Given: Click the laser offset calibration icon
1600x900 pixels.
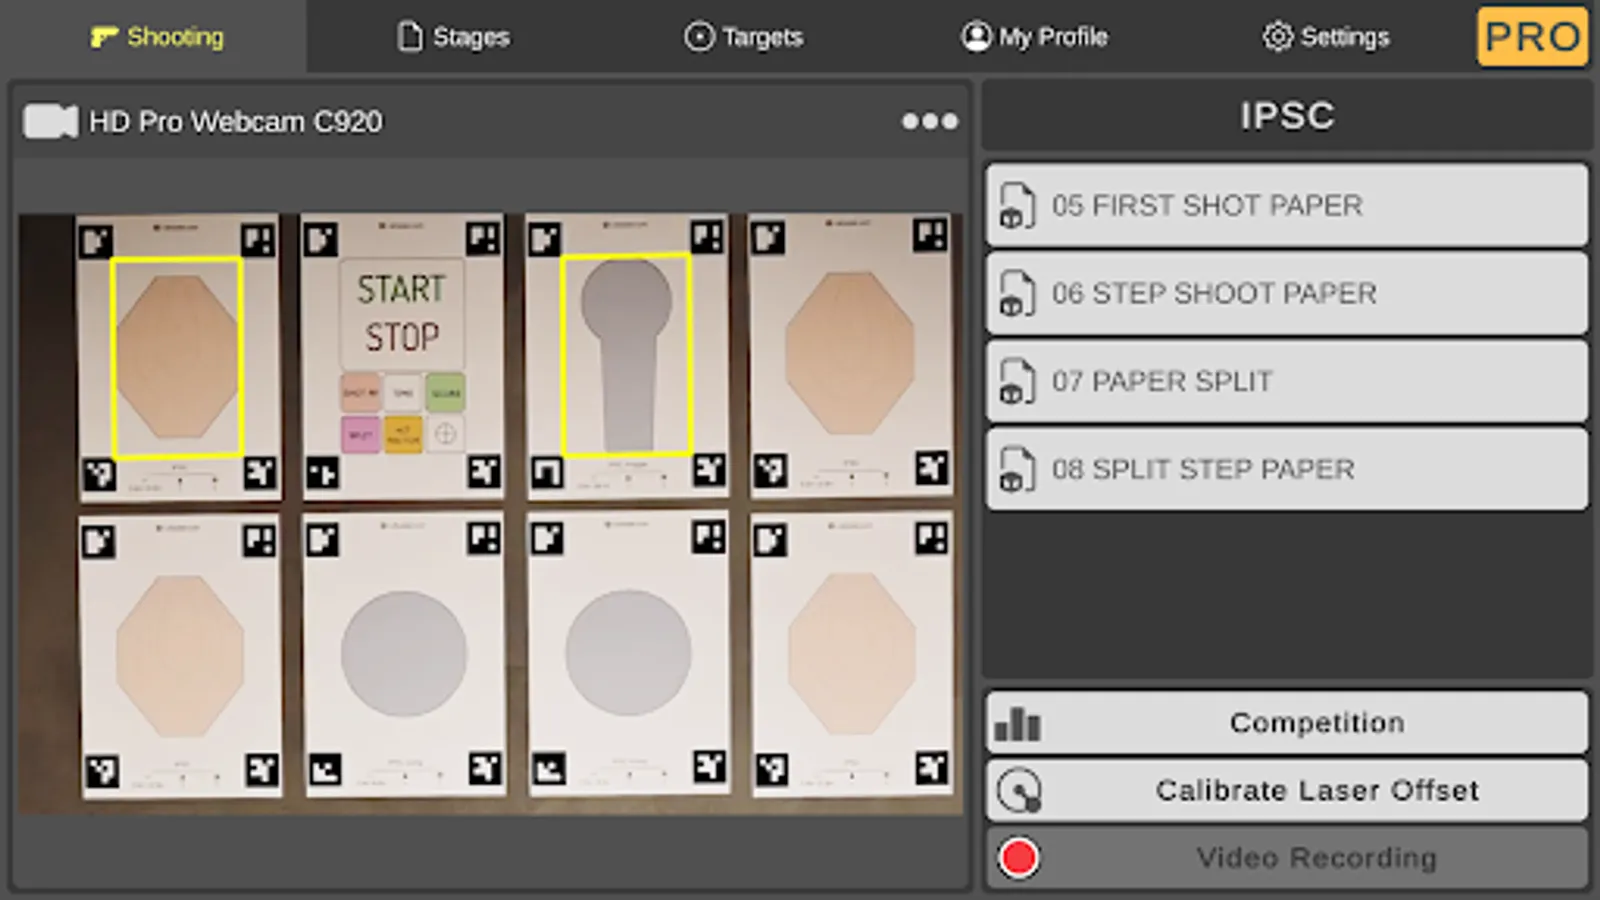Looking at the screenshot, I should 1019,791.
